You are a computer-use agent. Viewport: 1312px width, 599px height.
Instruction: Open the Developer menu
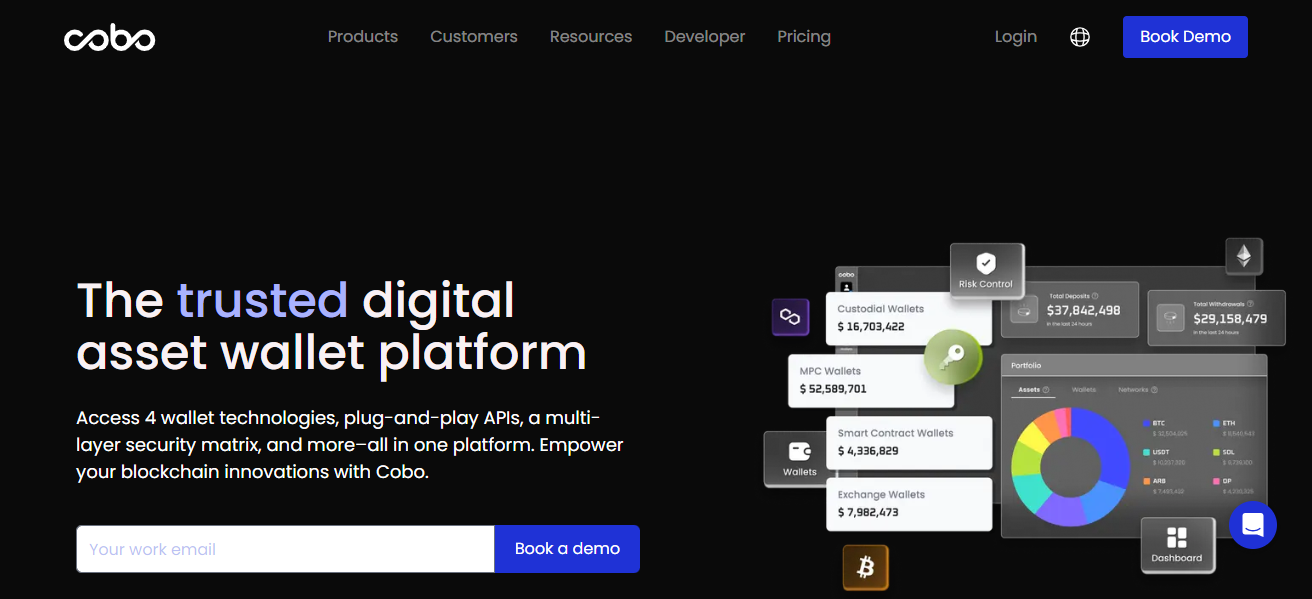click(x=705, y=37)
